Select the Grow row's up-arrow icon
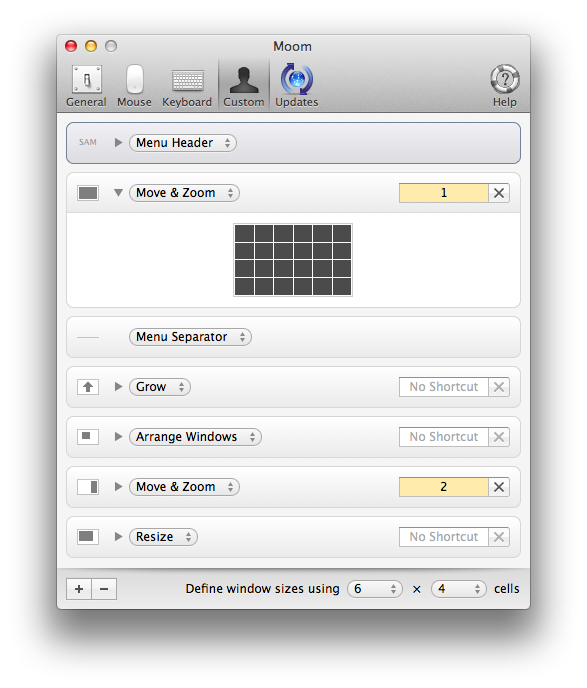The height and width of the screenshot is (688, 587). [88, 387]
